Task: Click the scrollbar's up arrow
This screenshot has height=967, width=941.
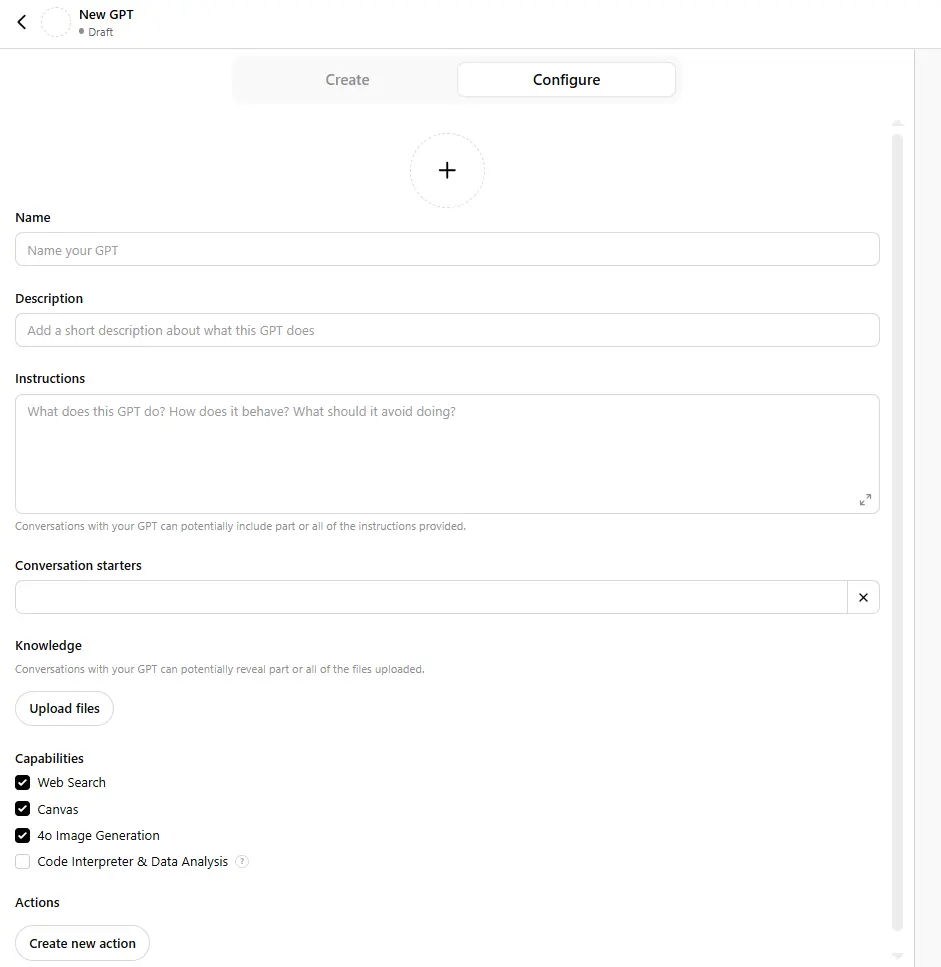Action: [897, 123]
